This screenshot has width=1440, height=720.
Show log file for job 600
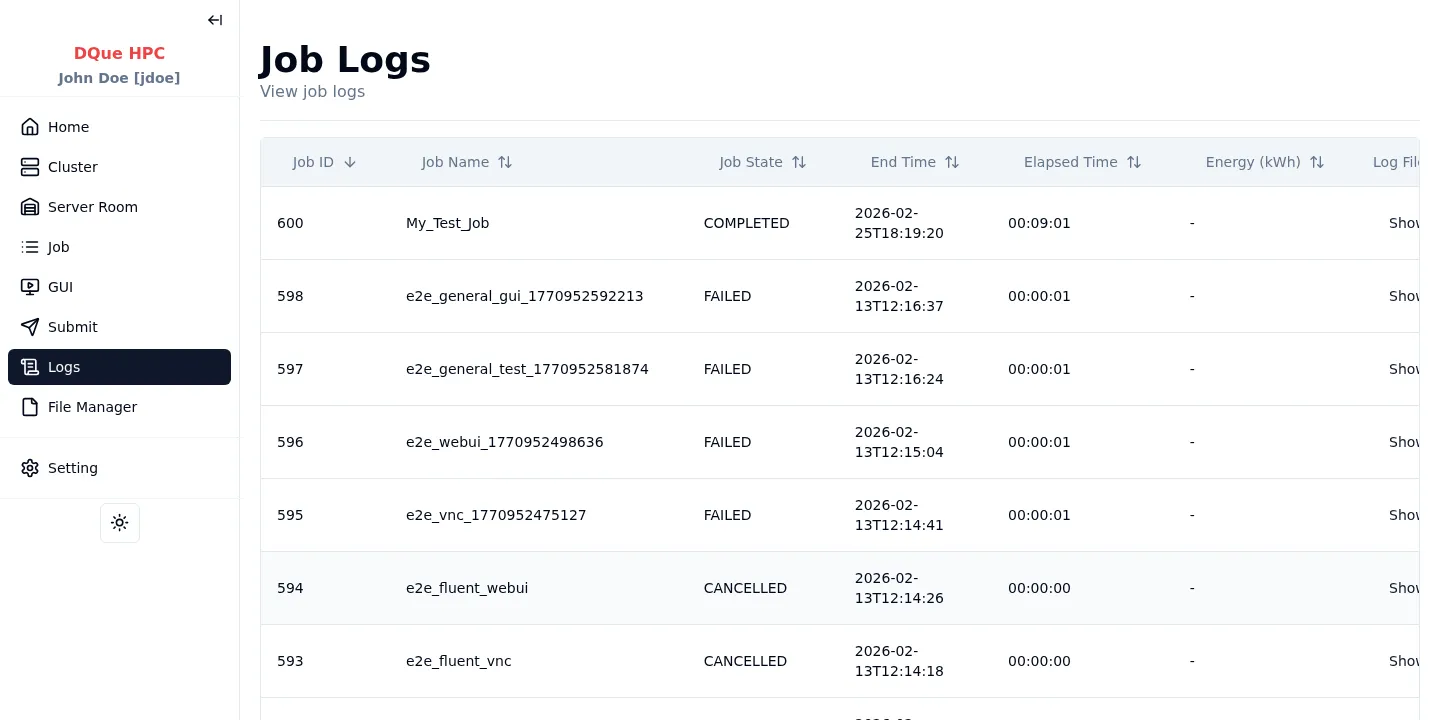(1403, 223)
